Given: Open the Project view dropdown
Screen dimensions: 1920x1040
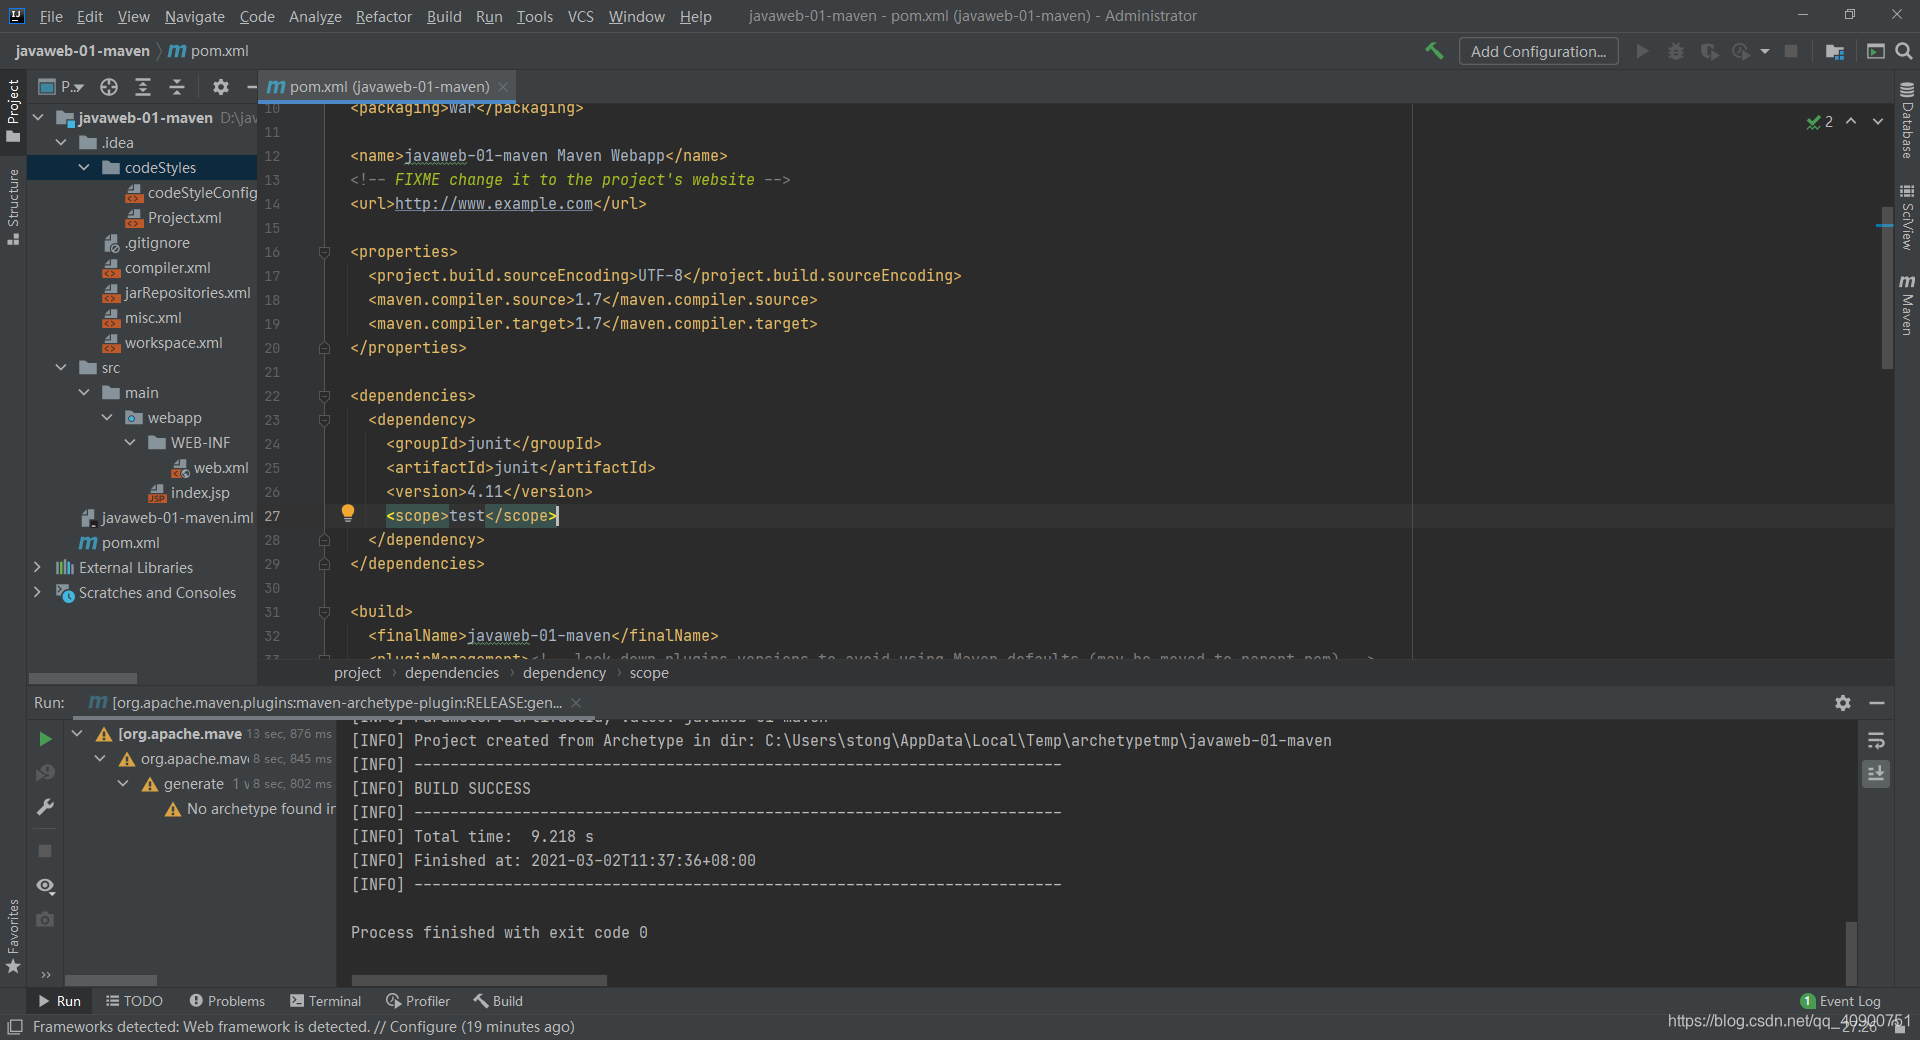Looking at the screenshot, I should pos(62,87).
